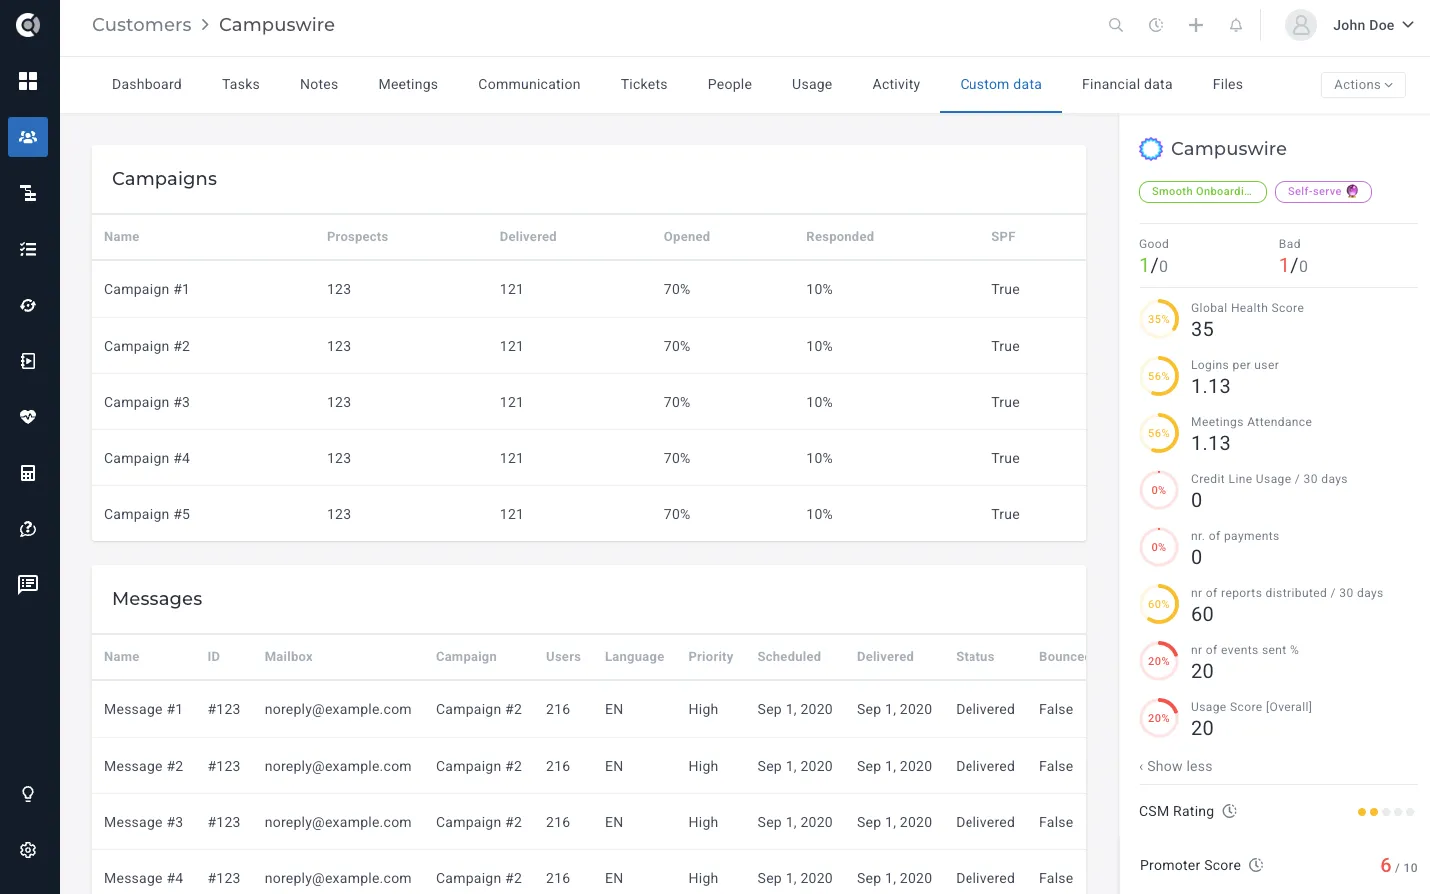Click the Global Health Score 35% gauge
1430x894 pixels.
click(1159, 319)
